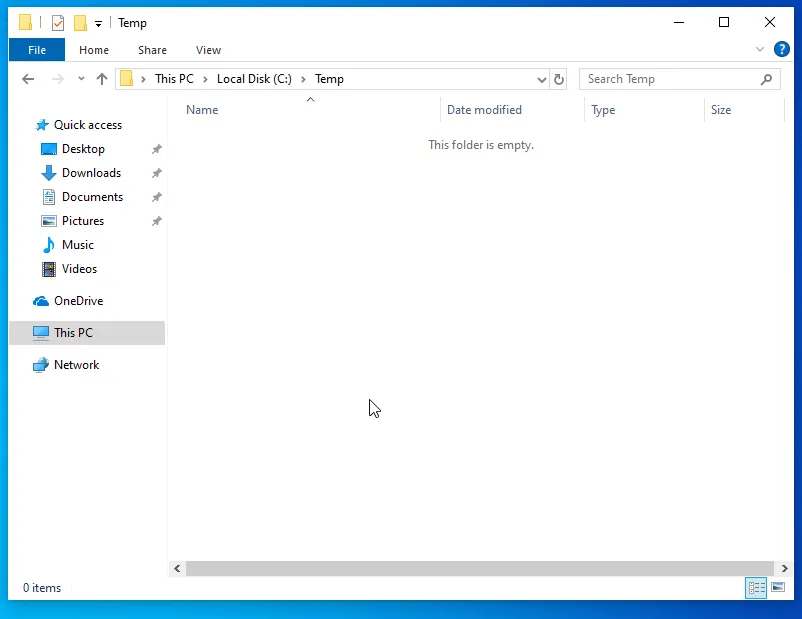Open Desktop in the navigation pane
The height and width of the screenshot is (619, 802).
pyautogui.click(x=83, y=149)
